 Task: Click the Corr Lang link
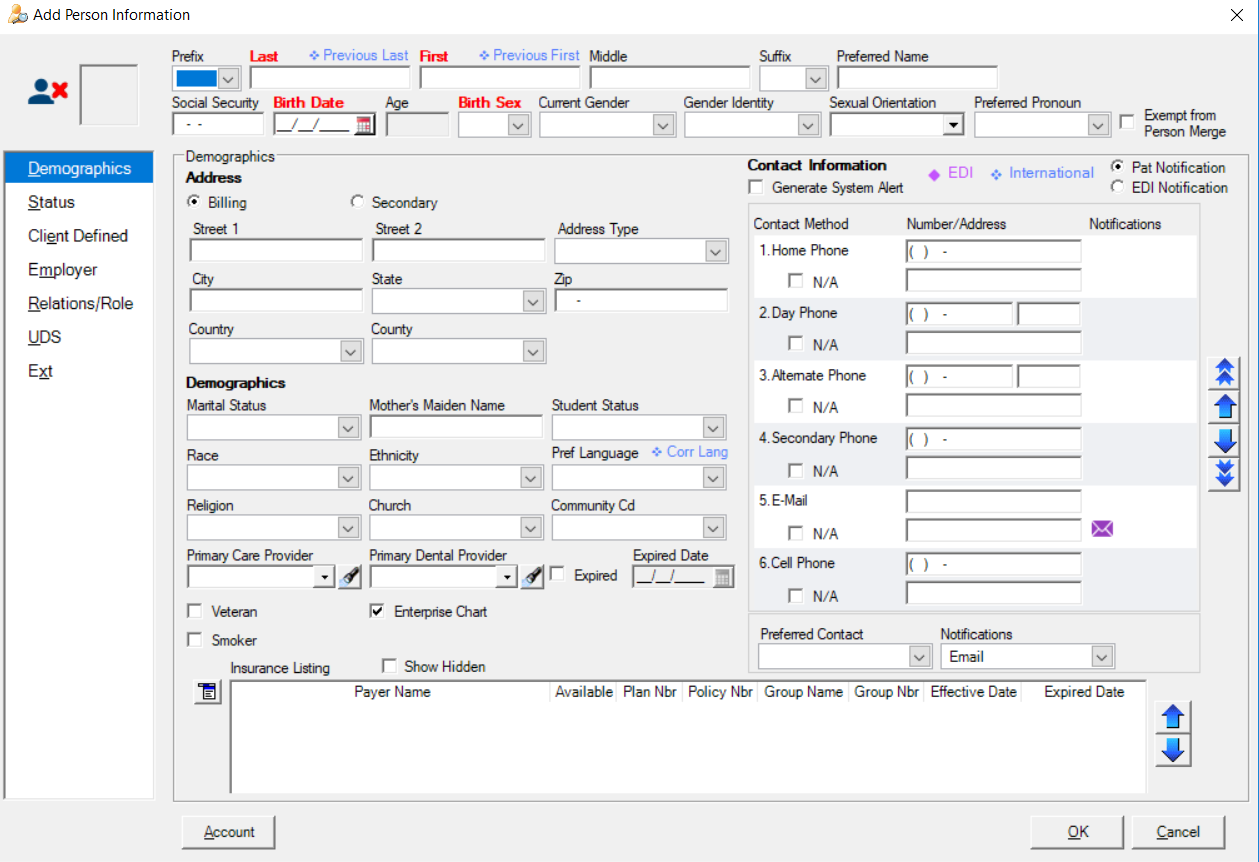click(690, 452)
